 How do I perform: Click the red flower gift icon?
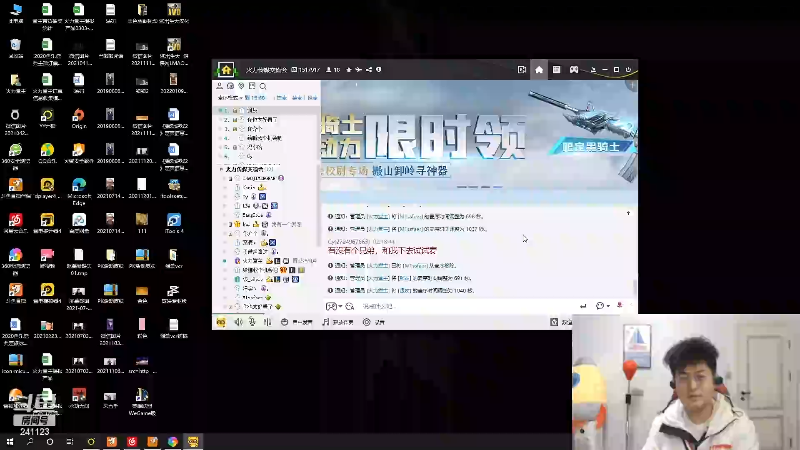[x=620, y=306]
